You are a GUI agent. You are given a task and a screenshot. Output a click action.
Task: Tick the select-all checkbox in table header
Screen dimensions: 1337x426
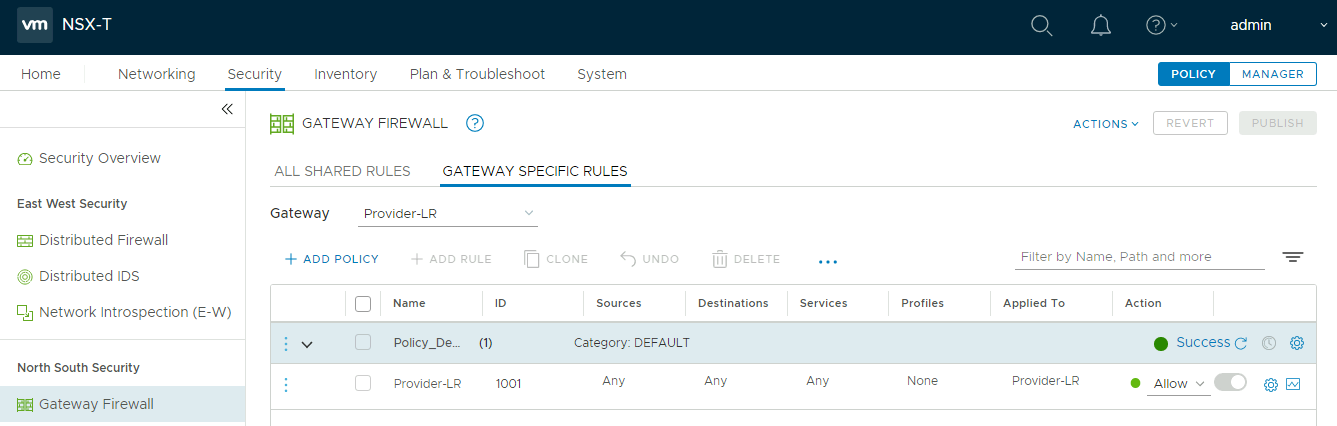[x=363, y=303]
